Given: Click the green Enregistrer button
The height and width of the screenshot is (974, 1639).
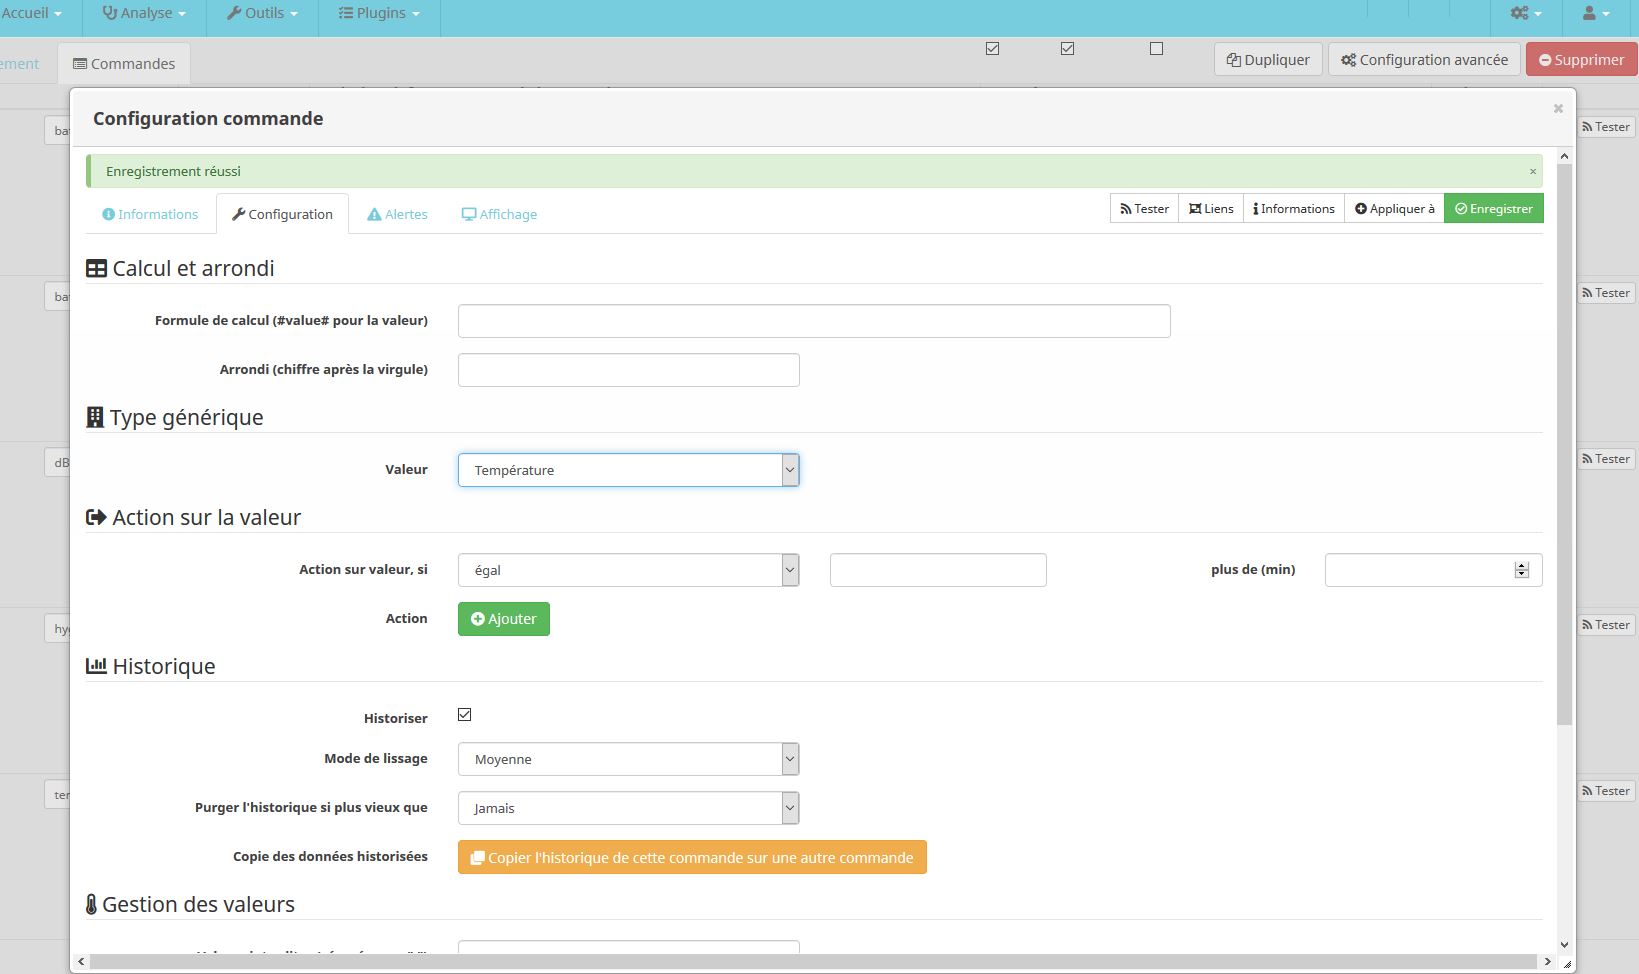Looking at the screenshot, I should [1494, 208].
